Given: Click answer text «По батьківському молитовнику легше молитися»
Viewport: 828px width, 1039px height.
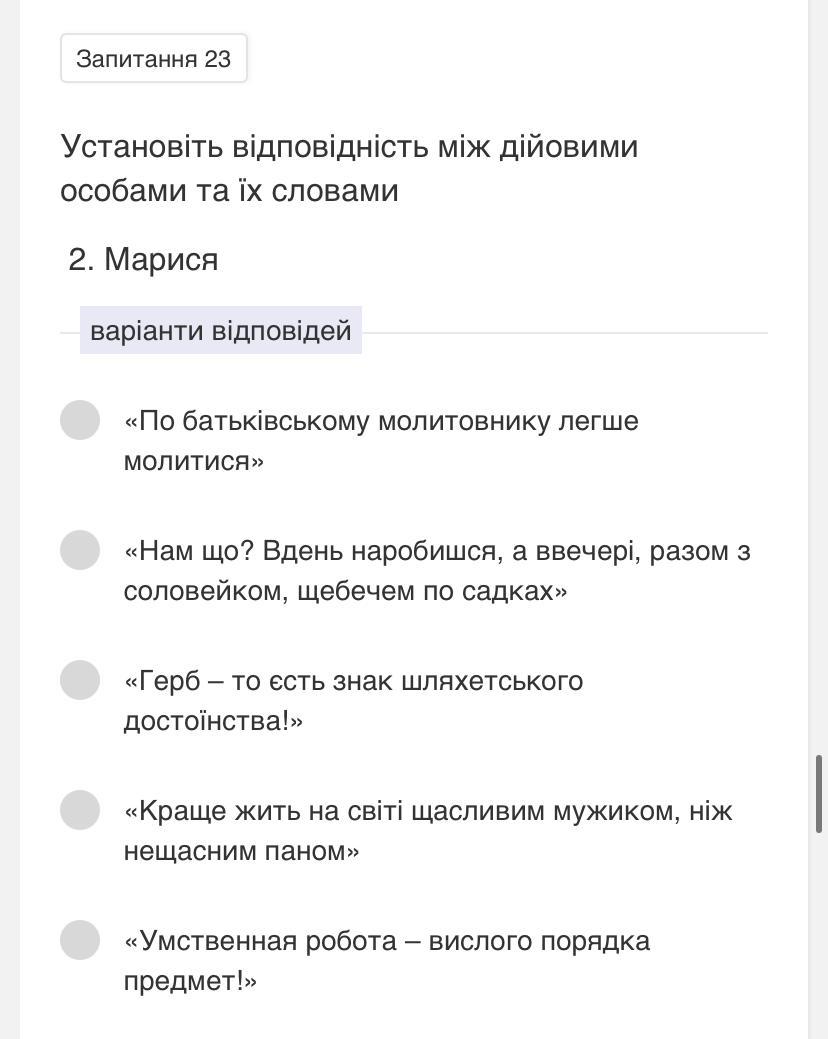Looking at the screenshot, I should click(x=380, y=440).
